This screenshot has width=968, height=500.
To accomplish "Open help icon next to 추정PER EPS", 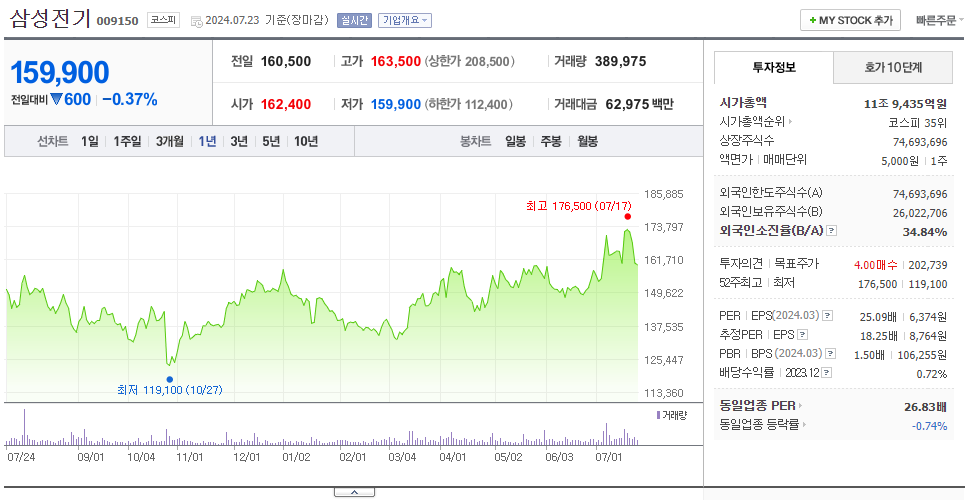I will click(802, 335).
